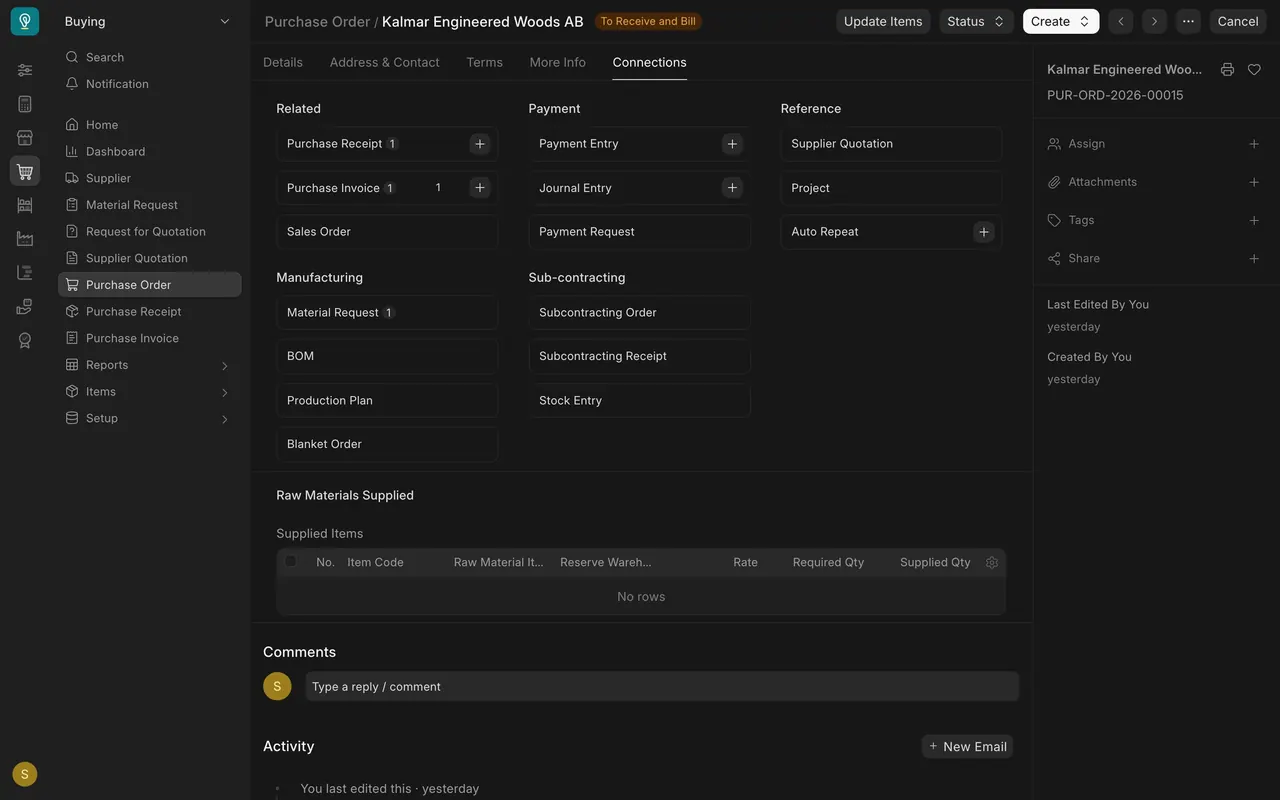The width and height of the screenshot is (1280, 800).
Task: Open the Create dropdown button
Action: click(x=1061, y=21)
